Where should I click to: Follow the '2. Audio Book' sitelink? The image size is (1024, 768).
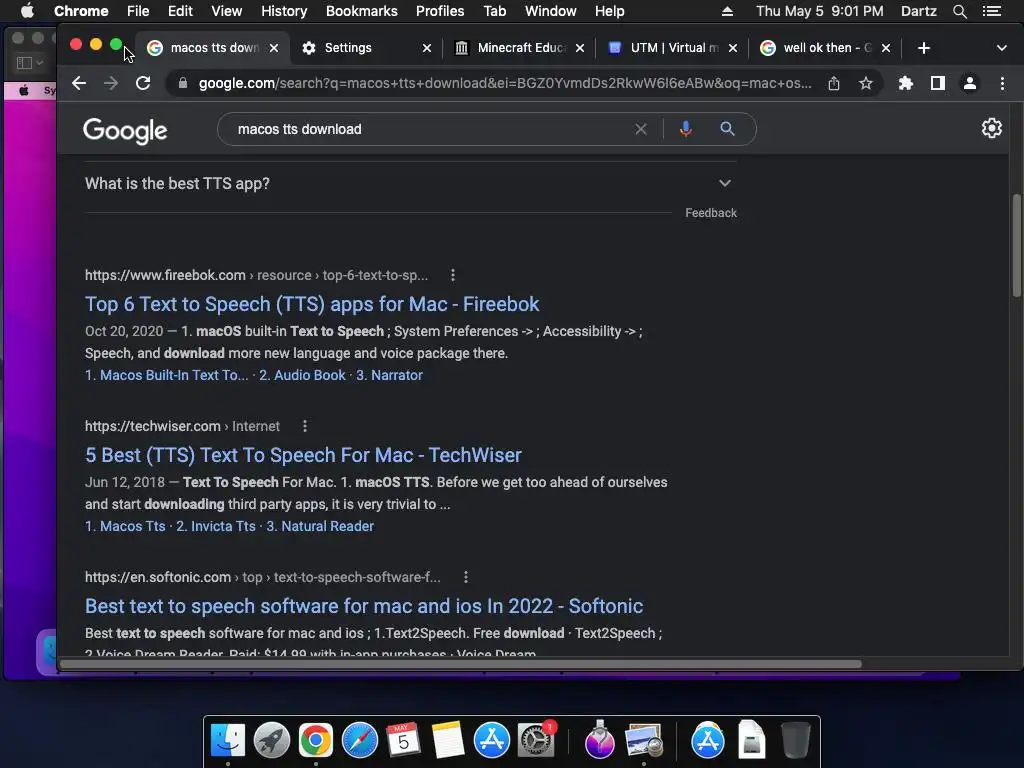(x=302, y=376)
